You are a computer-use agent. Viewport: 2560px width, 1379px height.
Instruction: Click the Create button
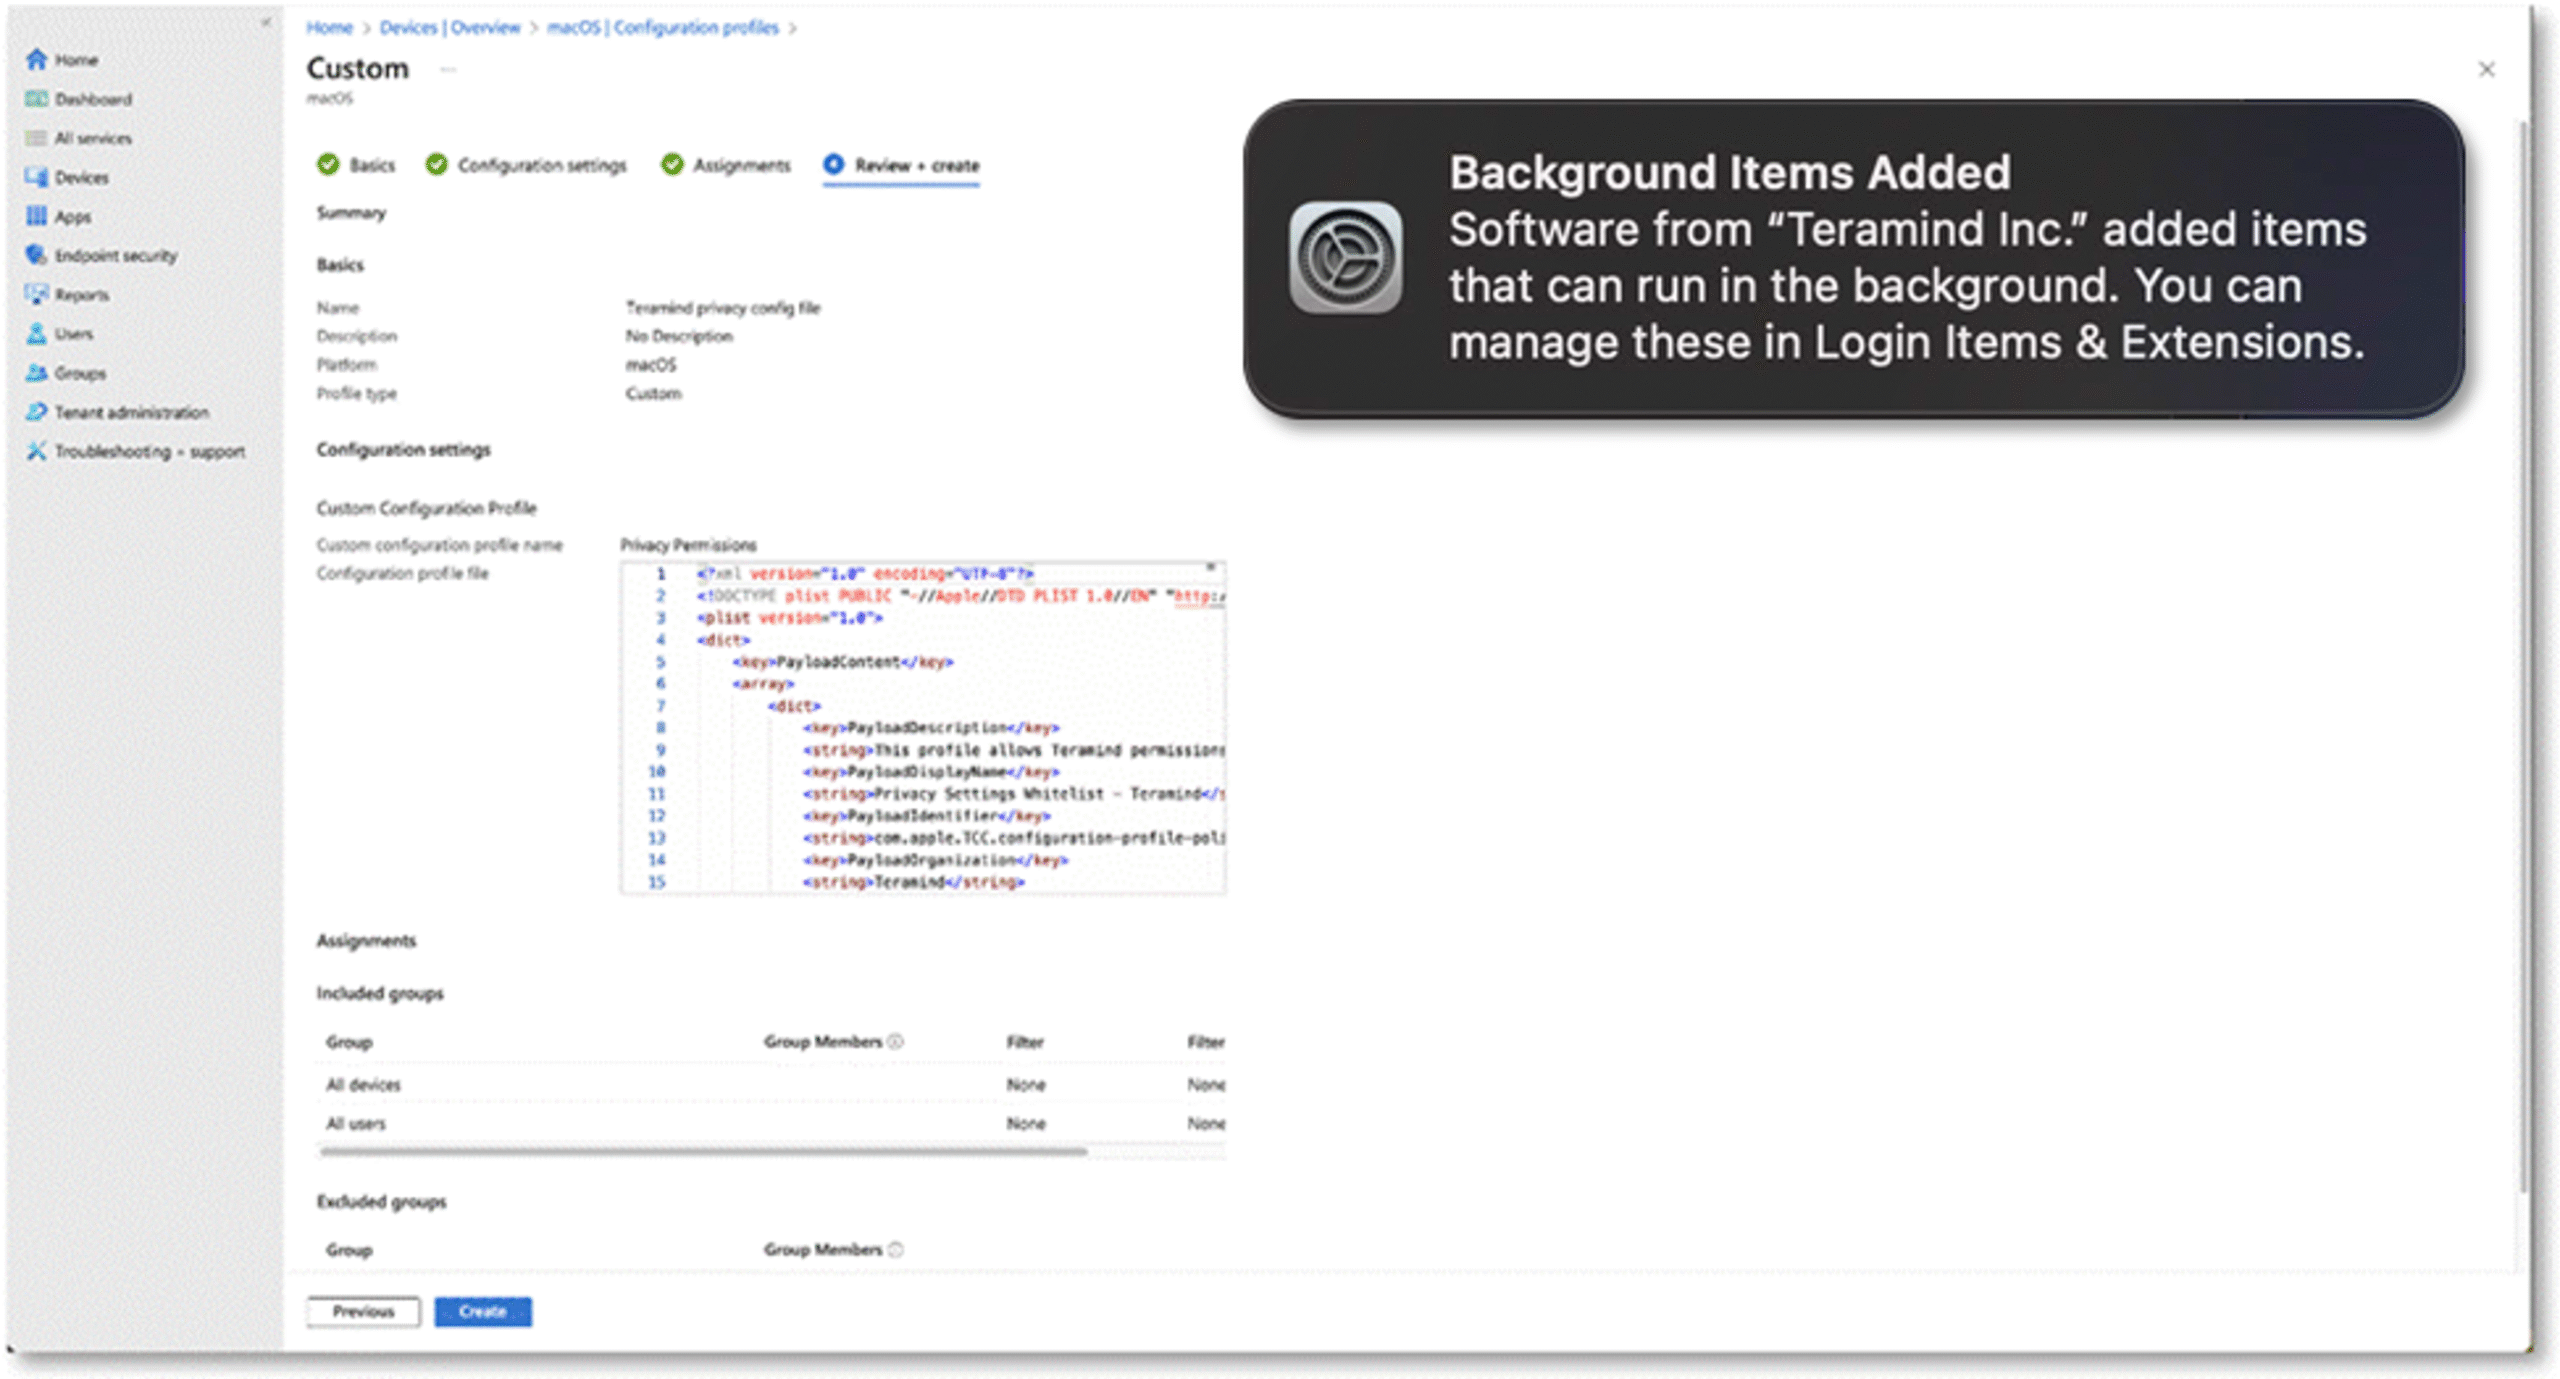point(482,1311)
